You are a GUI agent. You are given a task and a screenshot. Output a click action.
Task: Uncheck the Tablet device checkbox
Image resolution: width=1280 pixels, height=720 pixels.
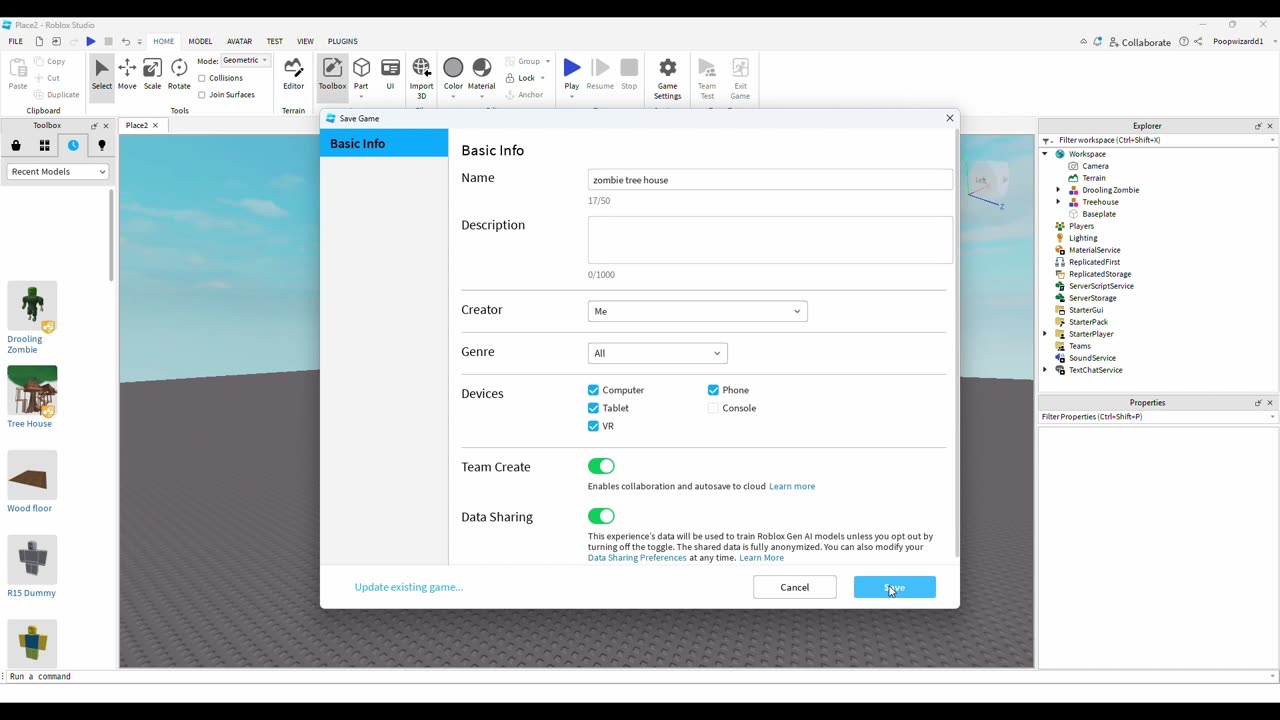point(593,408)
